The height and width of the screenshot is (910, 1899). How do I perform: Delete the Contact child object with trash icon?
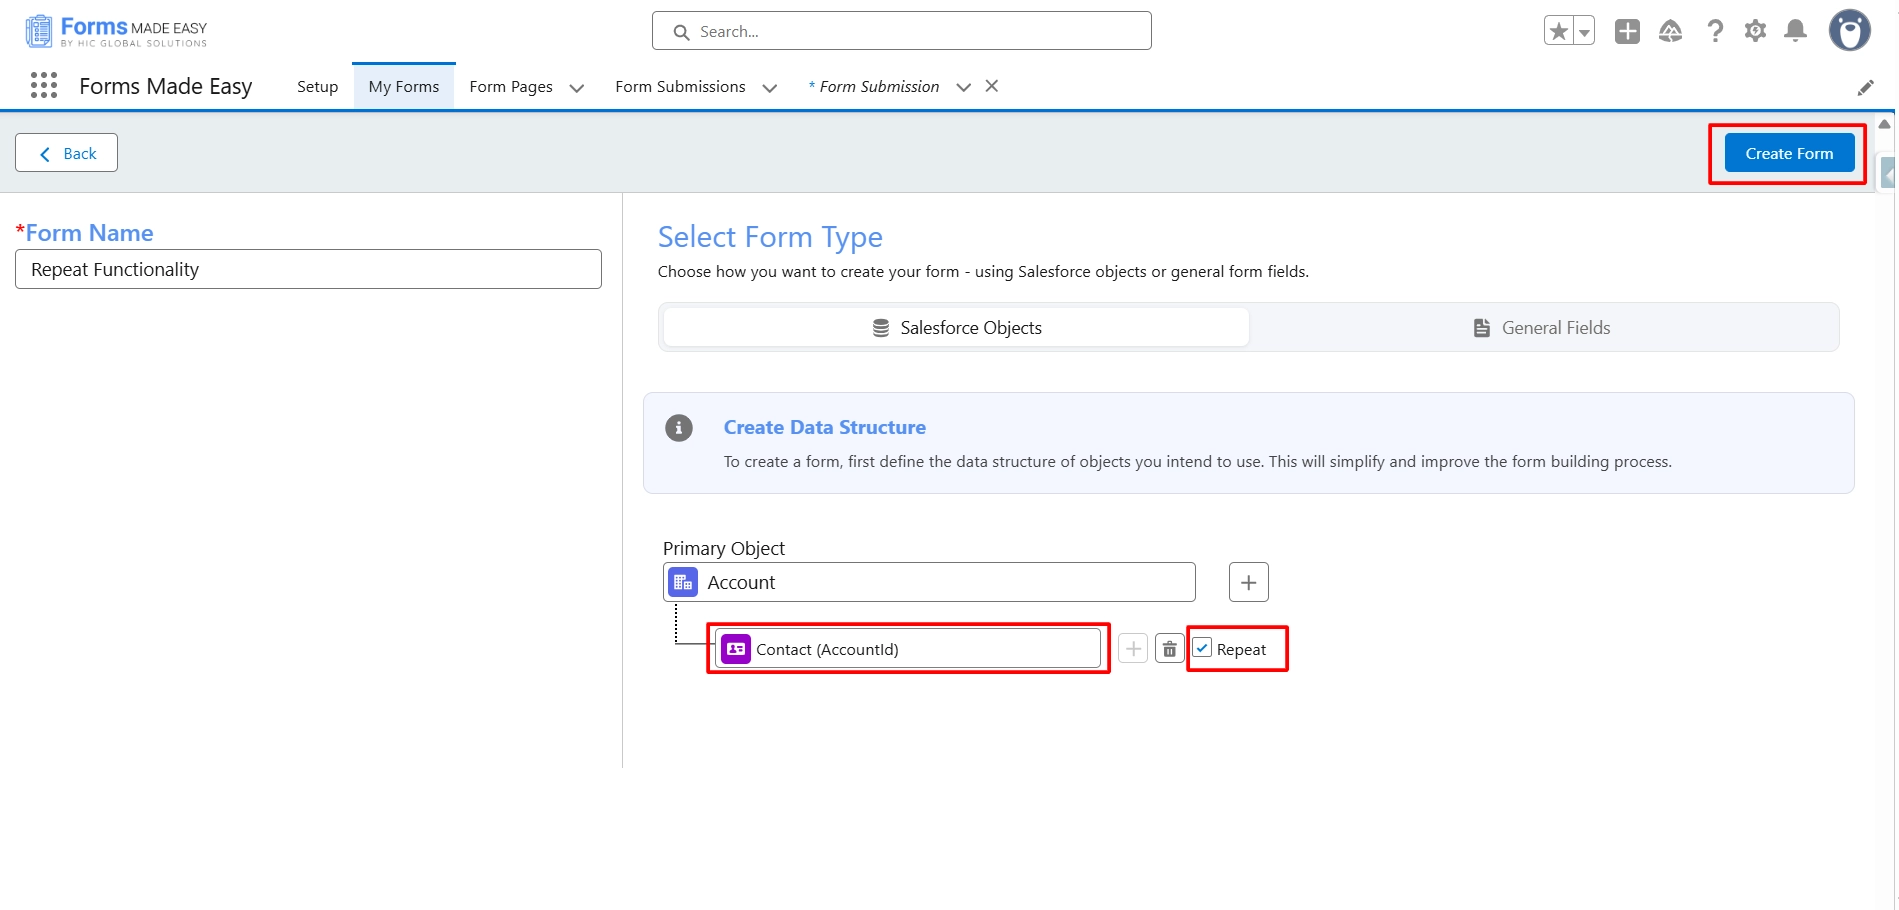coord(1169,649)
